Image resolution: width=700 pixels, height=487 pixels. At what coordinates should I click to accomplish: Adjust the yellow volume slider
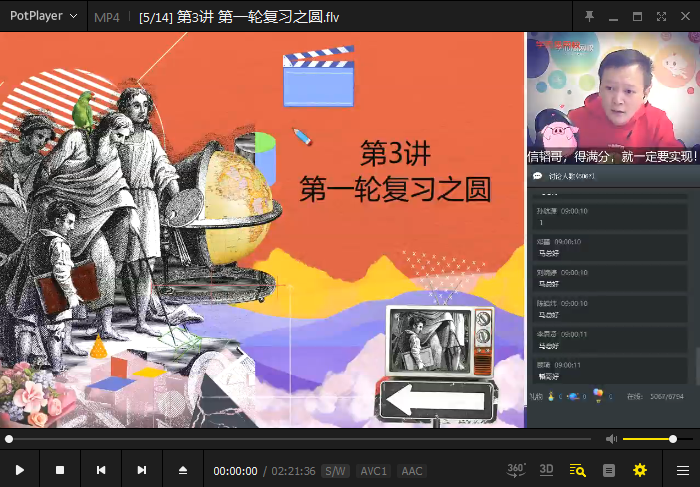[x=650, y=439]
